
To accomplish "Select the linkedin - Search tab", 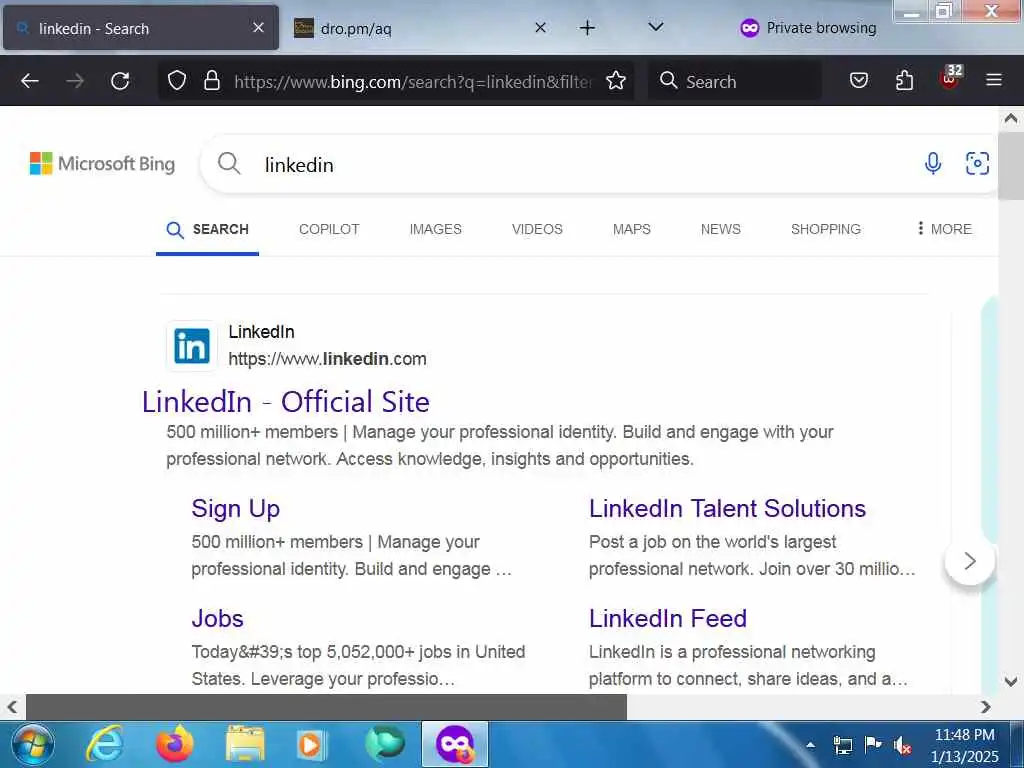I will [x=140, y=28].
